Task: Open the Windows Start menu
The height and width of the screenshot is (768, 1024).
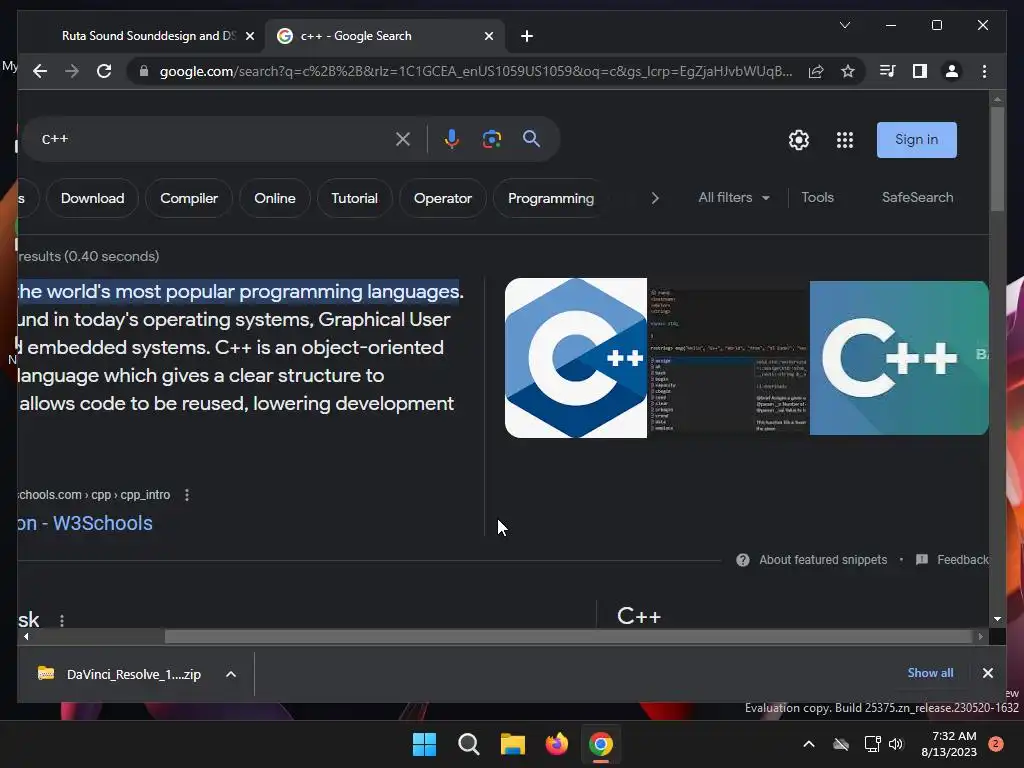Action: tap(424, 744)
